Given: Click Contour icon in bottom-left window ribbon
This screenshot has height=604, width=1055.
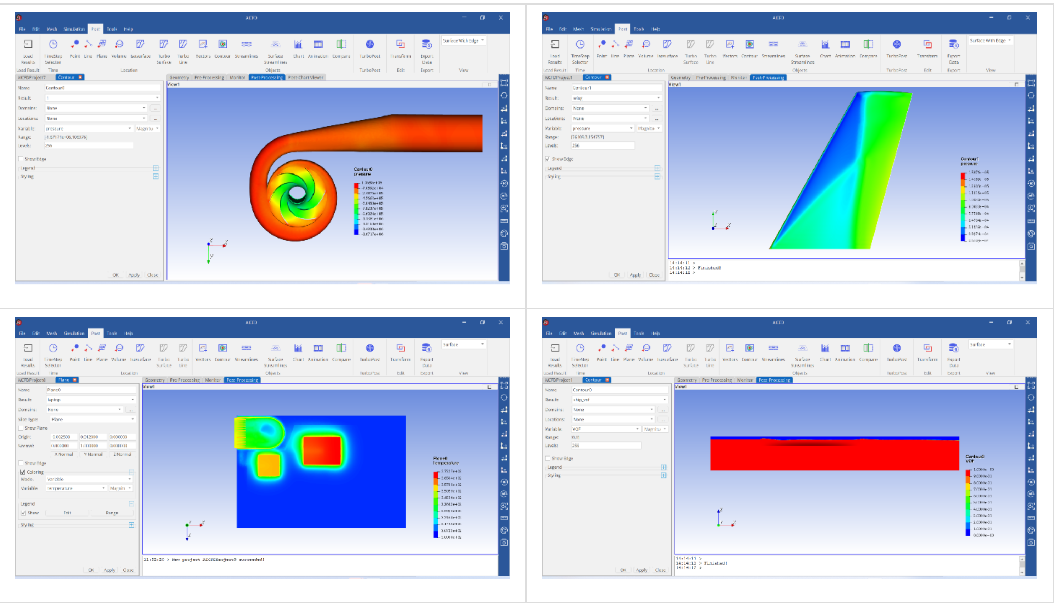Looking at the screenshot, I should [x=223, y=348].
